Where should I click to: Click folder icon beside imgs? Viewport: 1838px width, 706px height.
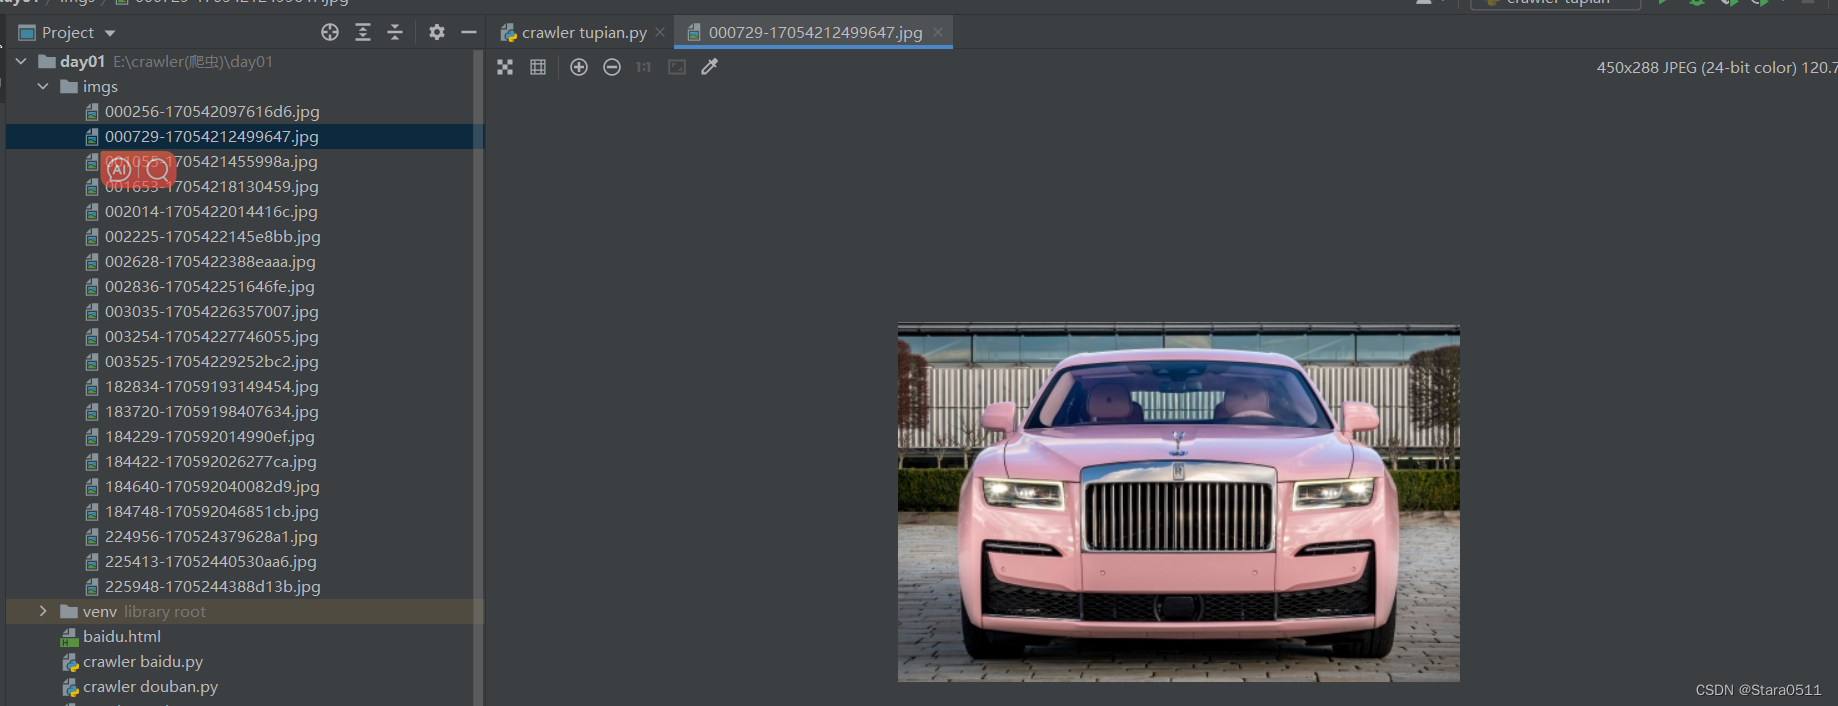point(69,86)
